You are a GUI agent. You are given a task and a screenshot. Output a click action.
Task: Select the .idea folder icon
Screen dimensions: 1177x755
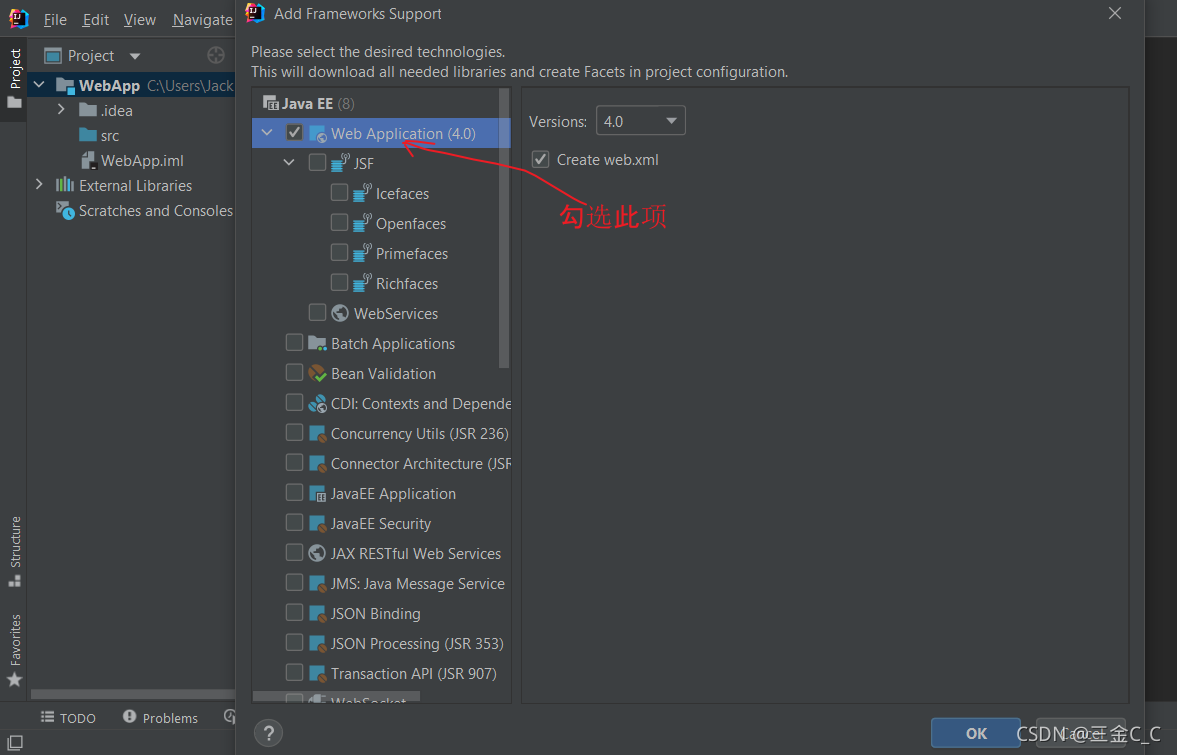88,110
